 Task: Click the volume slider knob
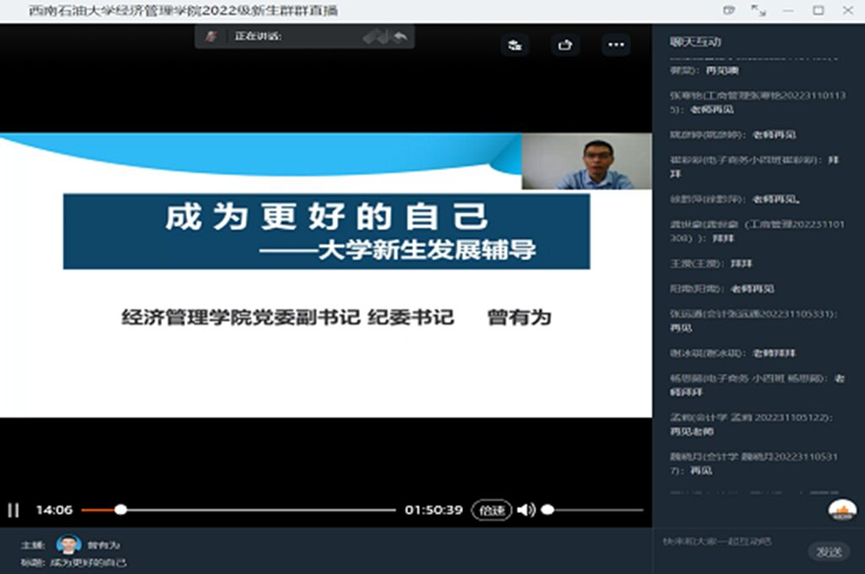click(547, 510)
